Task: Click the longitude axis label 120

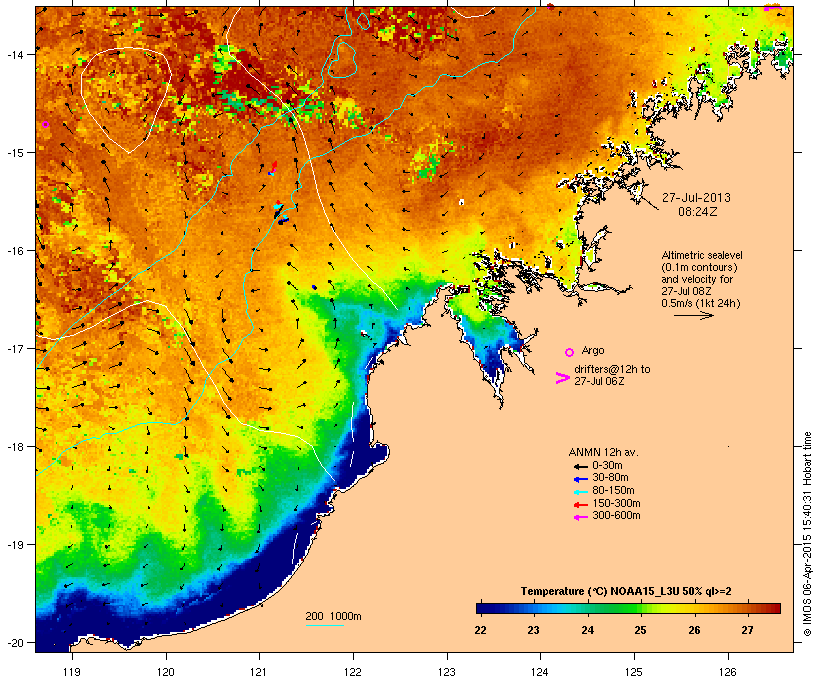Action: point(166,672)
